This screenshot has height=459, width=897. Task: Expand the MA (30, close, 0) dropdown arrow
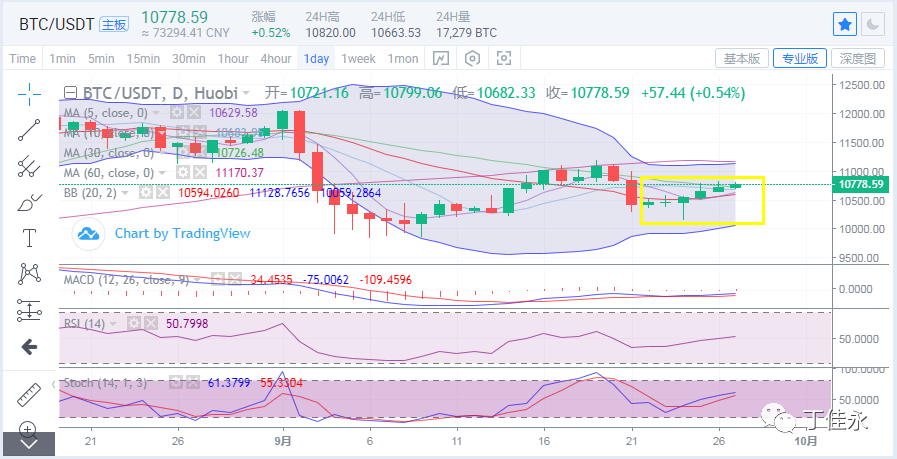pos(163,153)
